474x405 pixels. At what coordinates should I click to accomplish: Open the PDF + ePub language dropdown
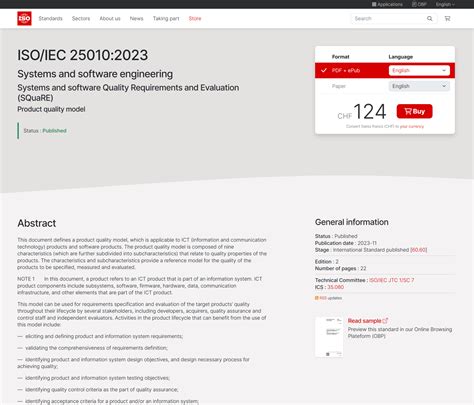pos(419,70)
